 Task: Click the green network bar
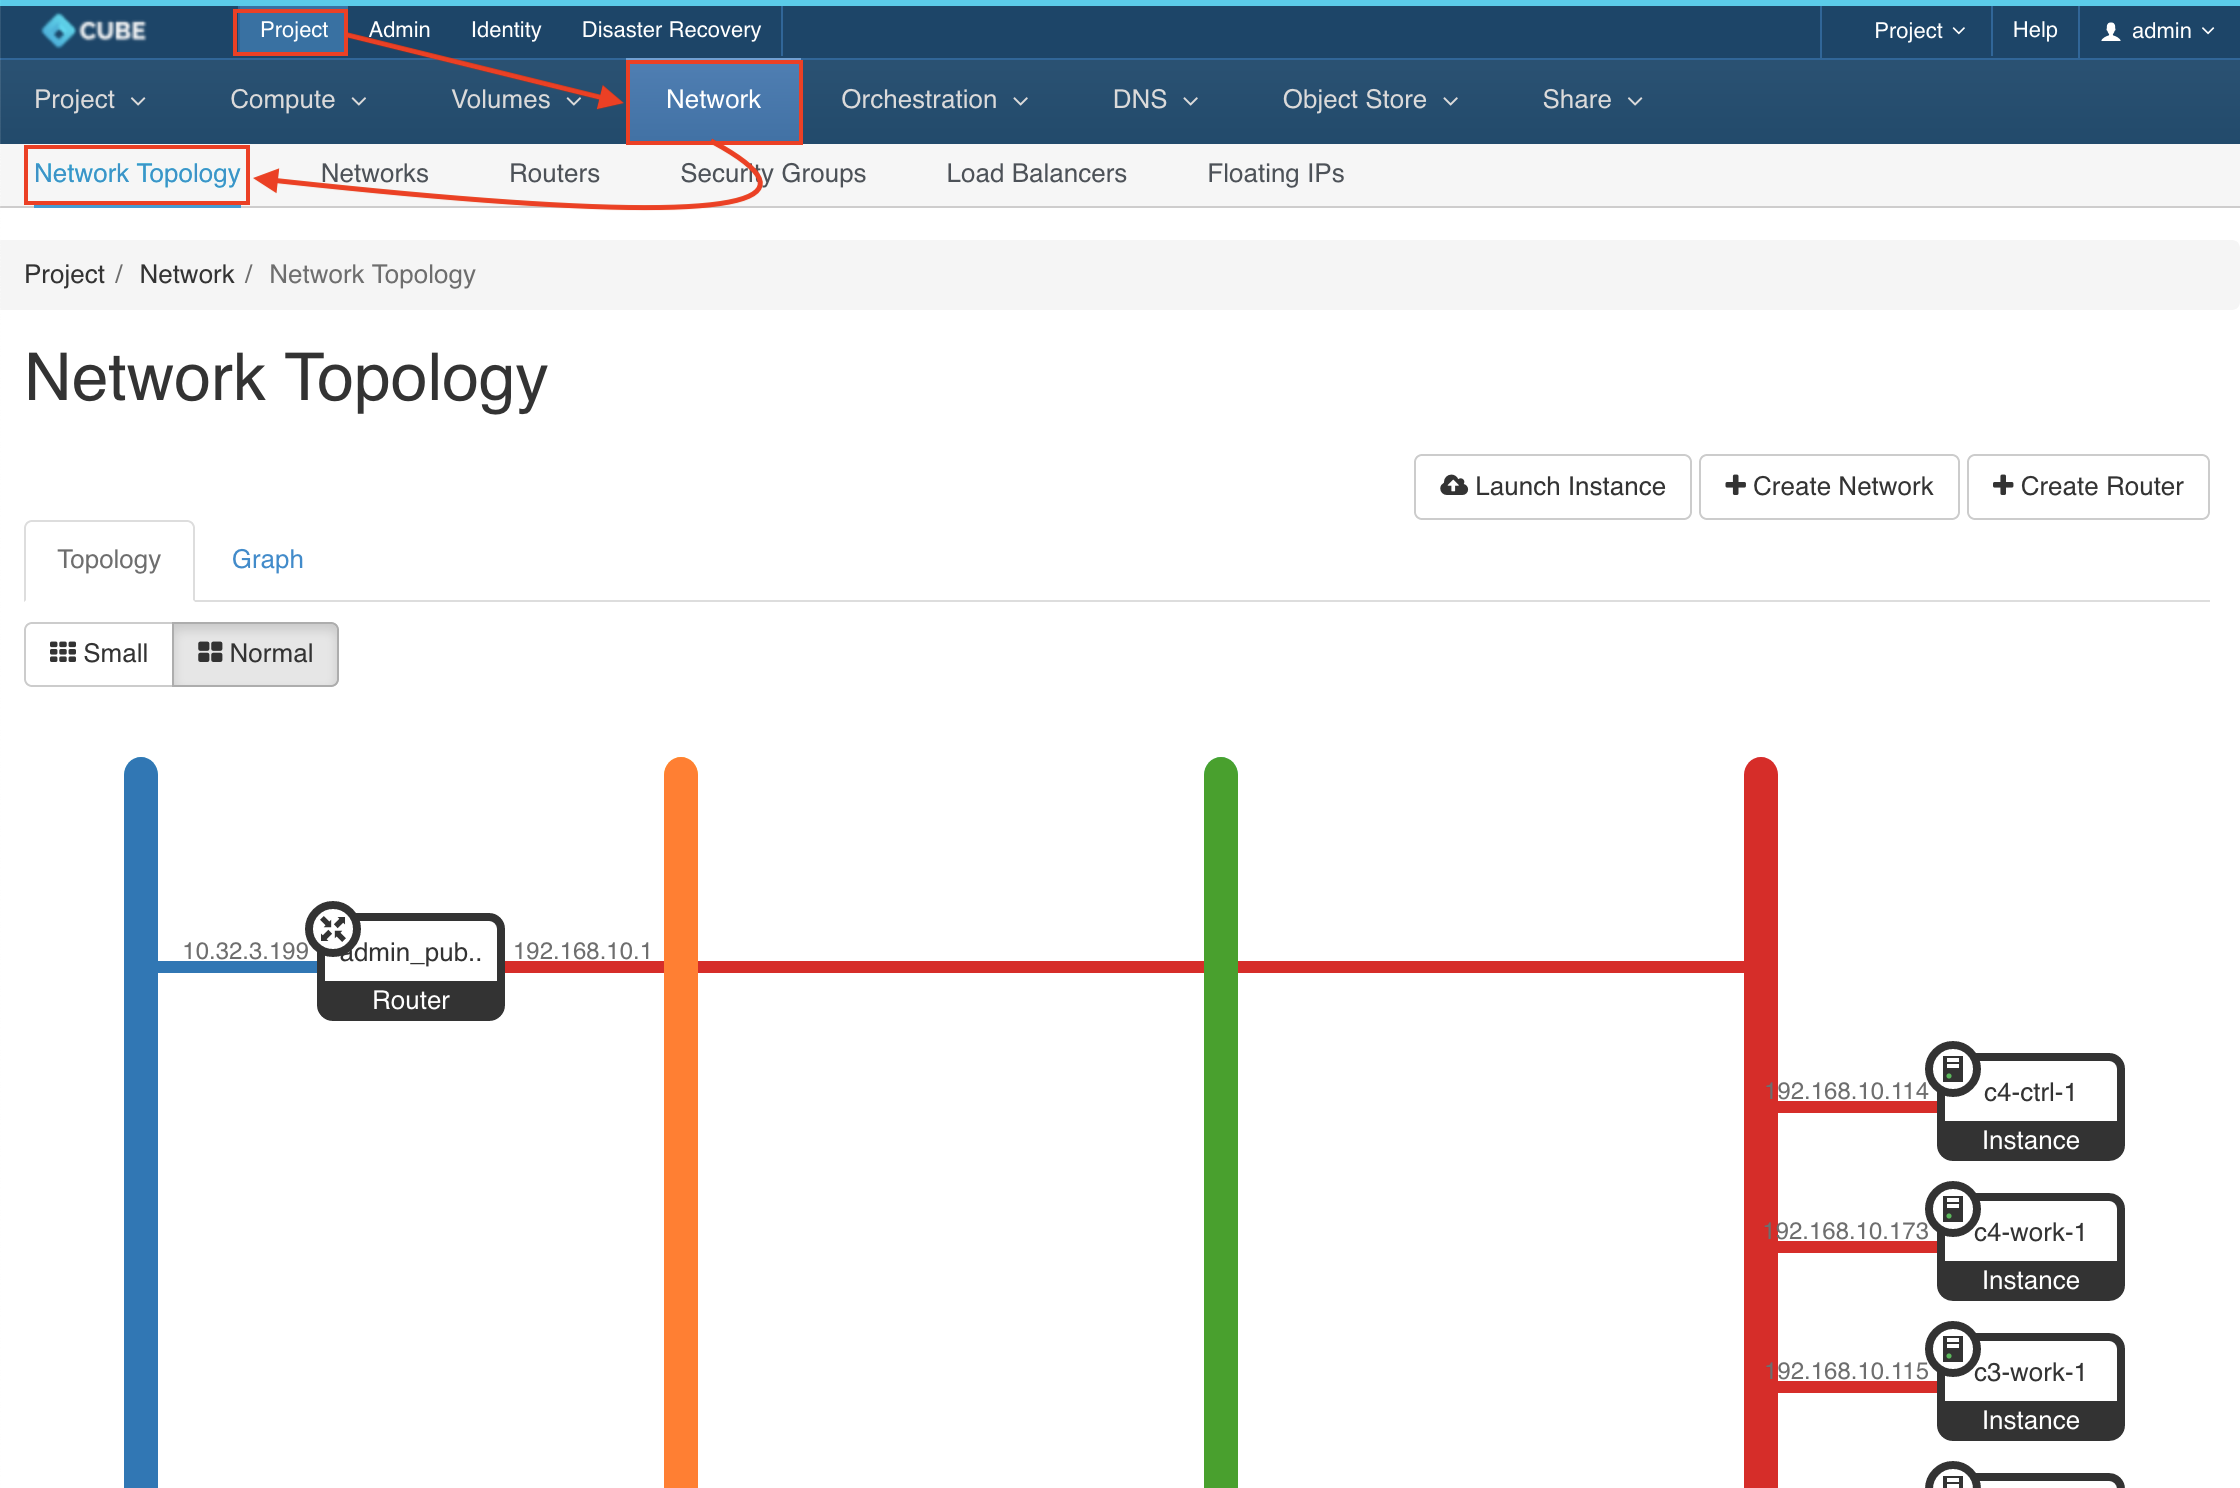[x=1221, y=1122]
